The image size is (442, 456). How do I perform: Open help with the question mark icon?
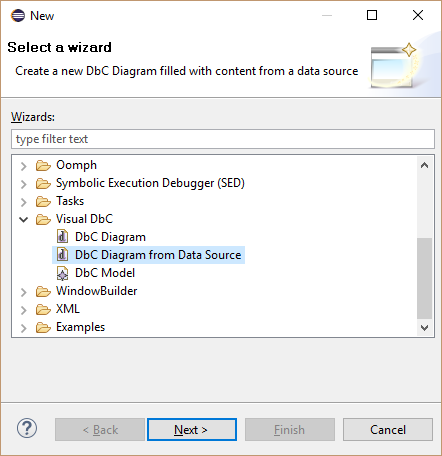pyautogui.click(x=27, y=429)
